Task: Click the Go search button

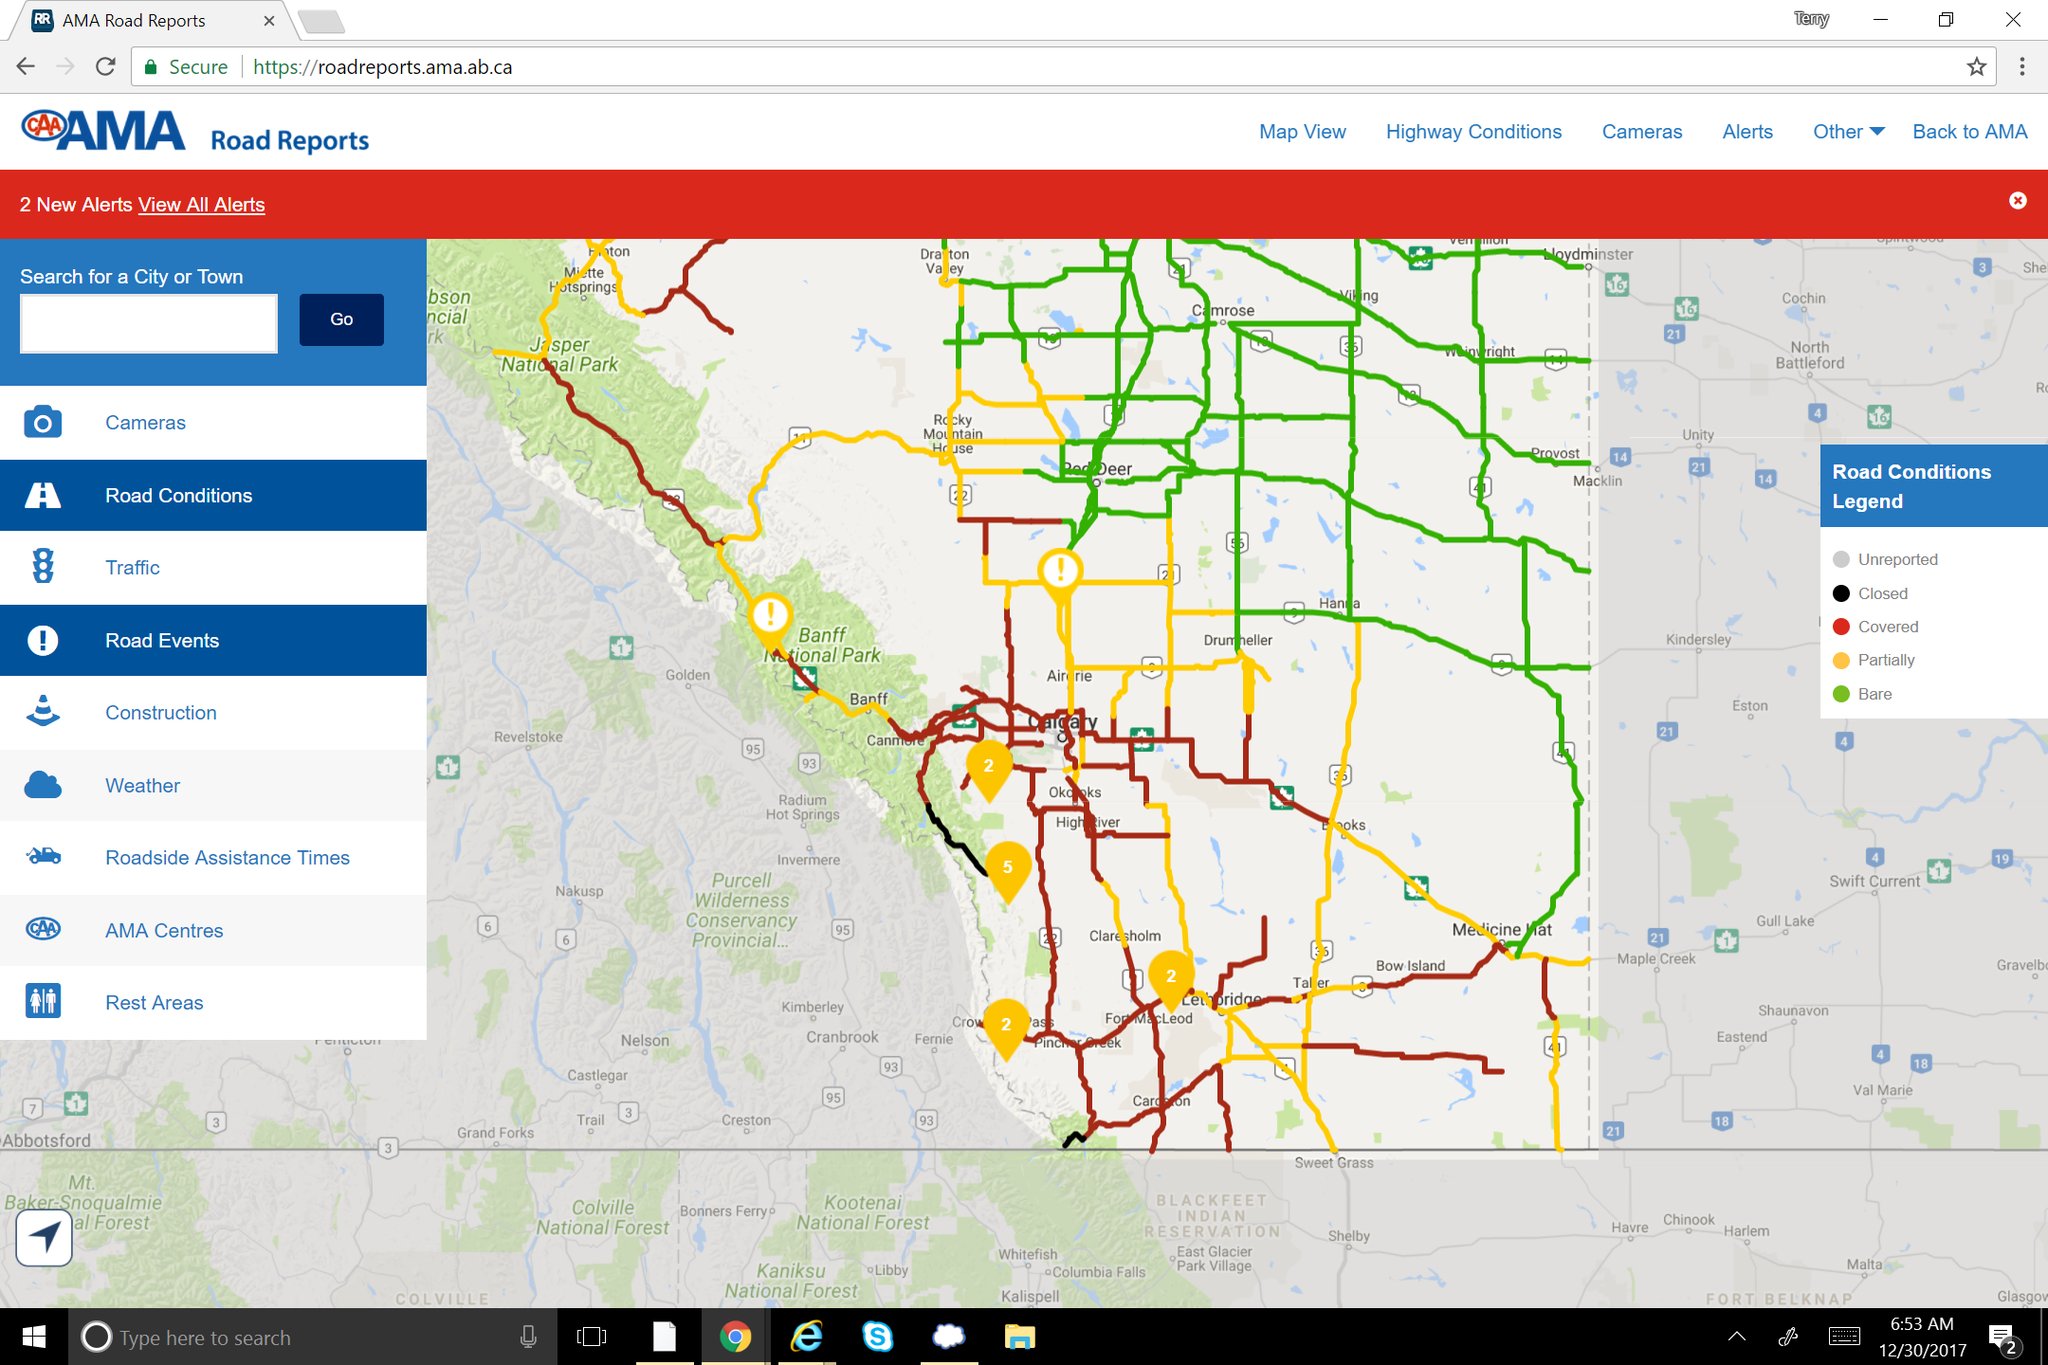Action: tap(341, 319)
